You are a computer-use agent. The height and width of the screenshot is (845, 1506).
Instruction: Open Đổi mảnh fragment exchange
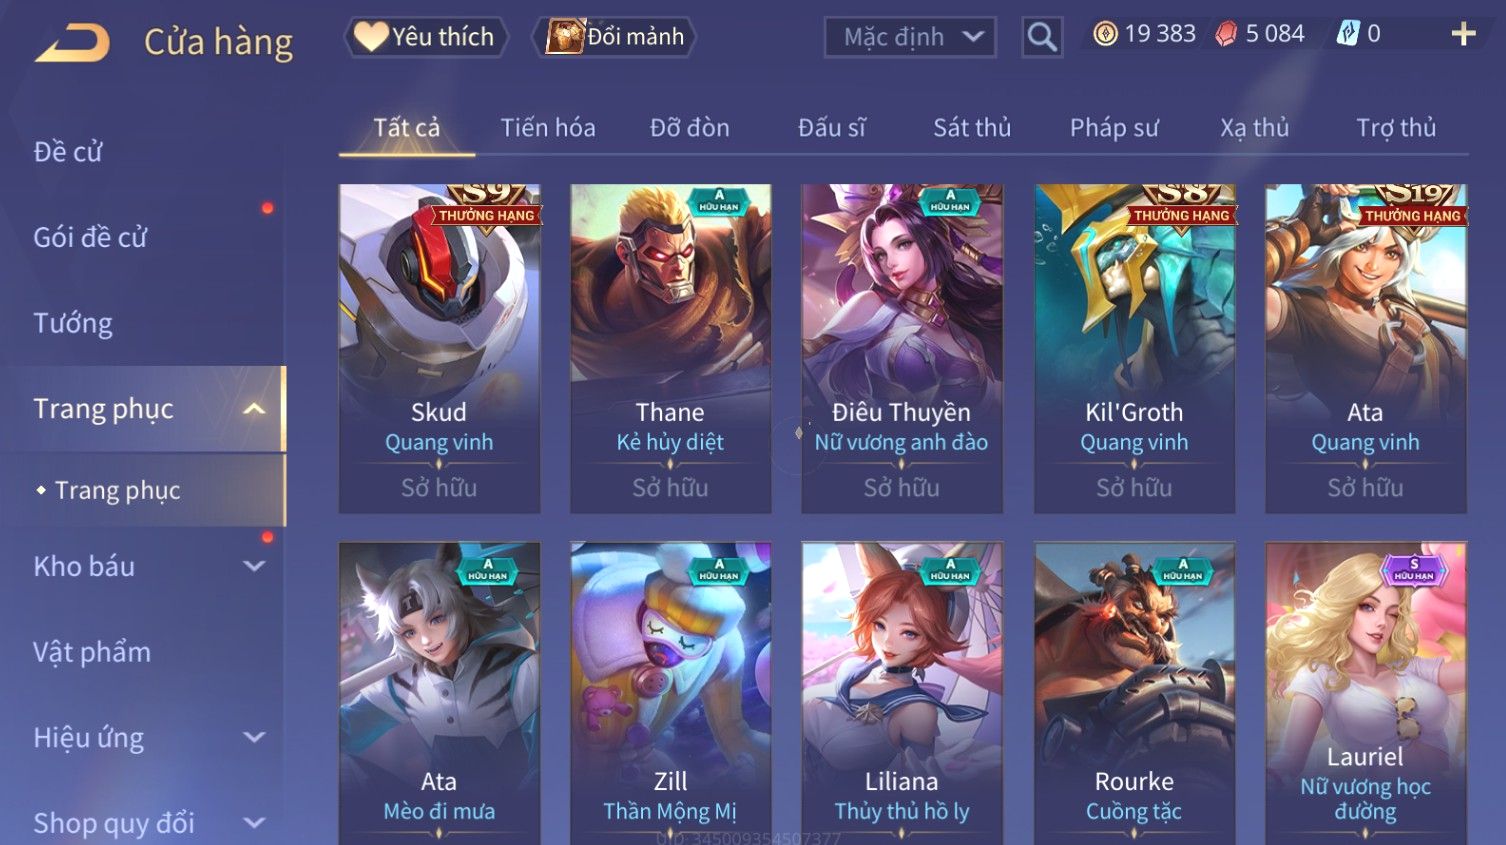[x=616, y=37]
